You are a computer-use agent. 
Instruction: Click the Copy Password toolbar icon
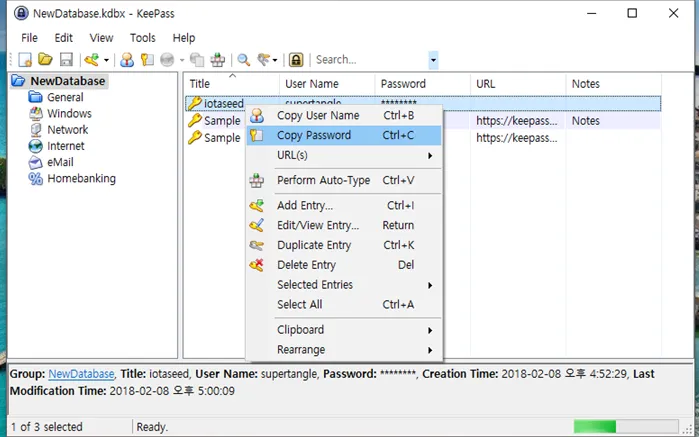pyautogui.click(x=147, y=60)
